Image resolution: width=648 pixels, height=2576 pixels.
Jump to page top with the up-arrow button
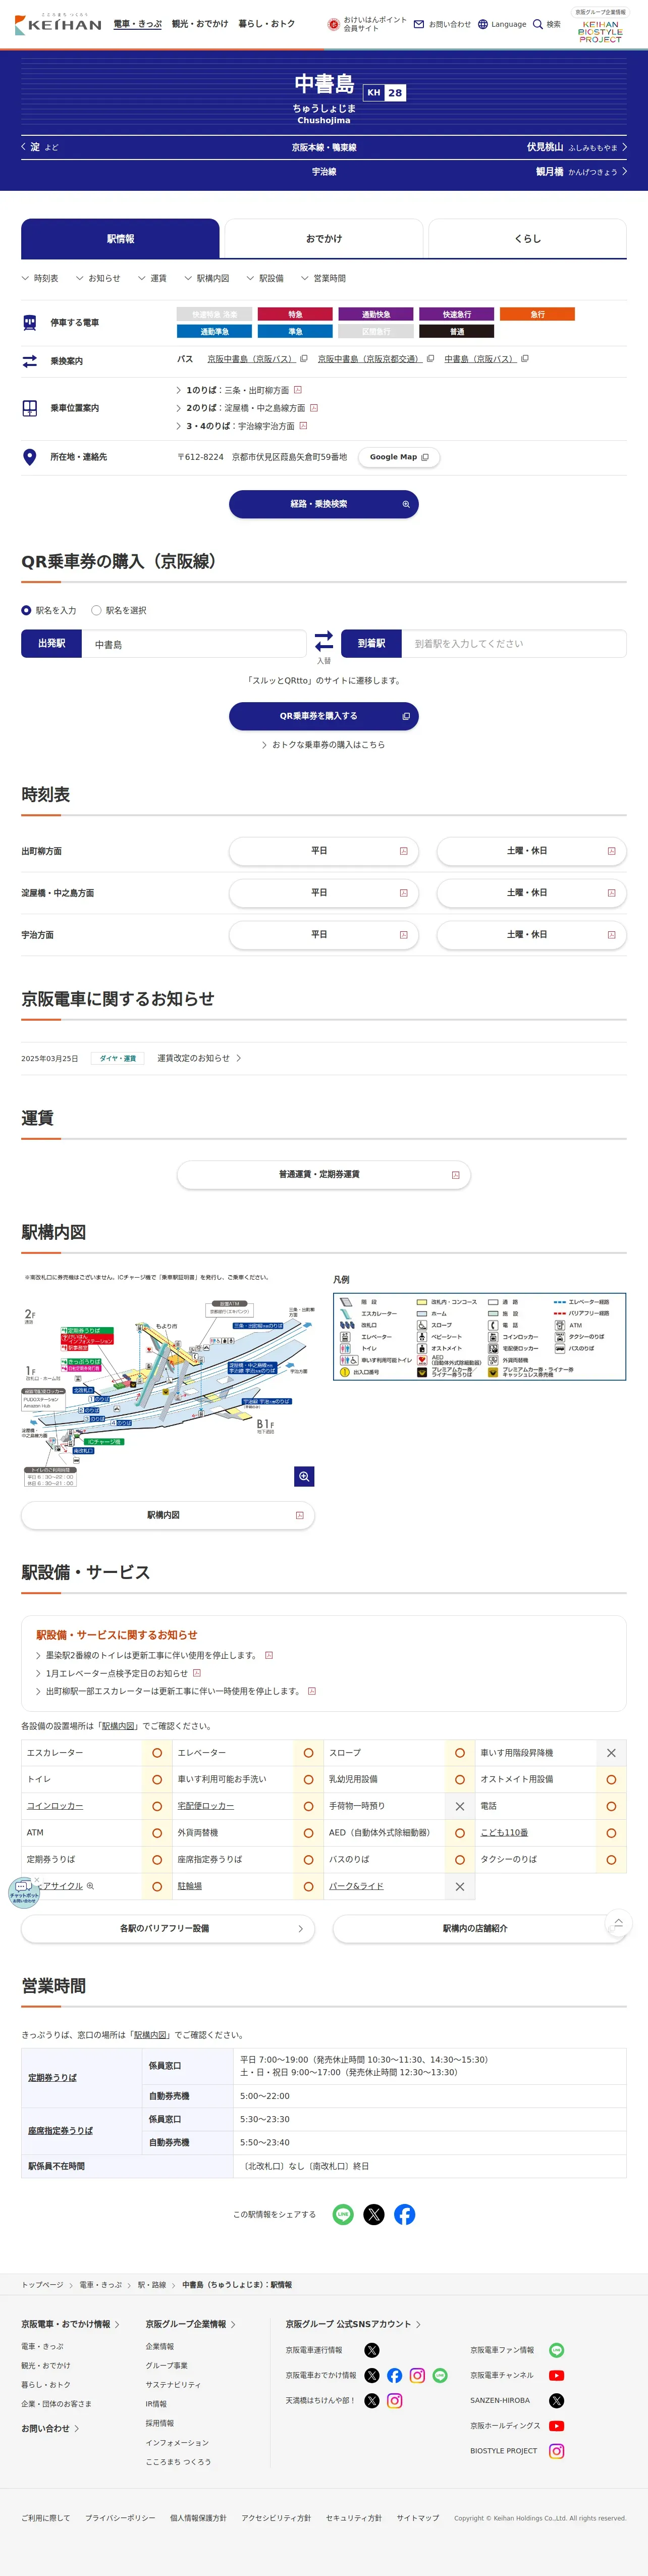(x=618, y=1922)
